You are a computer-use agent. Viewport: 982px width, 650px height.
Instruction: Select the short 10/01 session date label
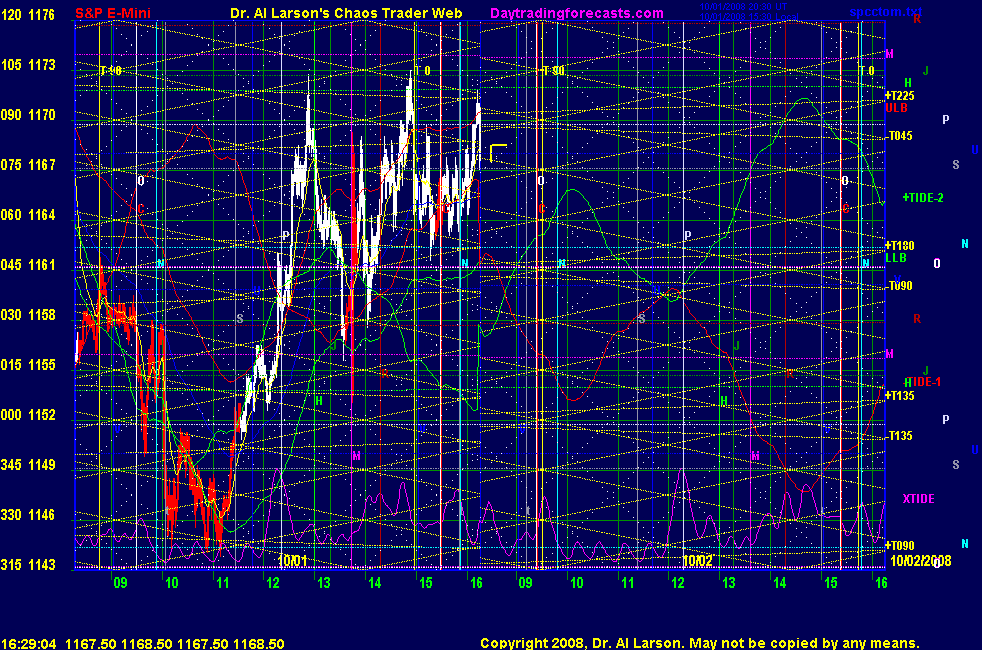click(x=292, y=560)
